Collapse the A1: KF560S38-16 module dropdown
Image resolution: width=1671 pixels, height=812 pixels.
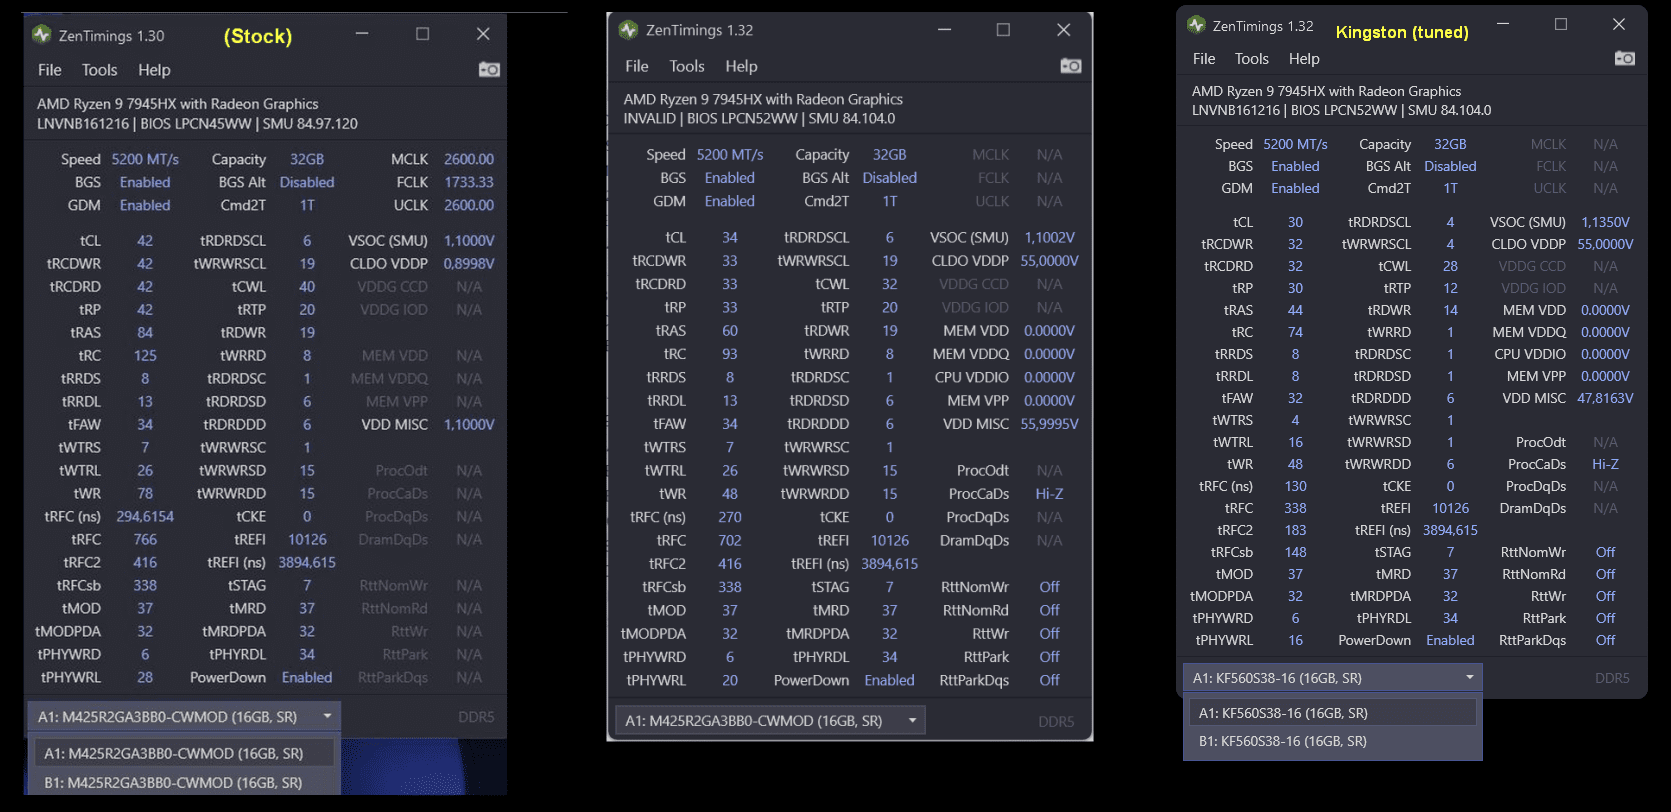tap(1332, 678)
